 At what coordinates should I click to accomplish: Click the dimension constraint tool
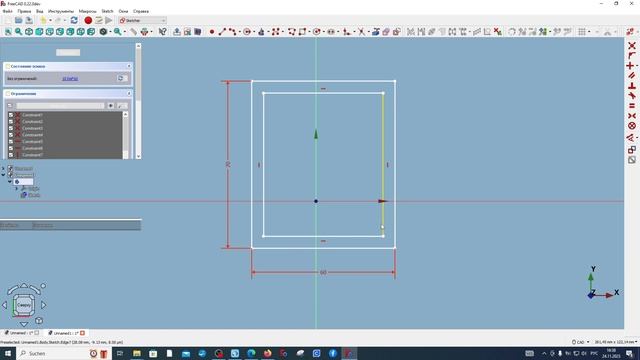coord(630,138)
